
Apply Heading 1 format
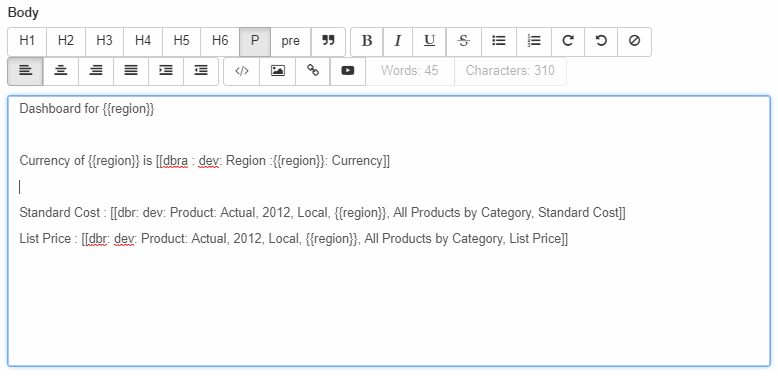pyautogui.click(x=27, y=42)
